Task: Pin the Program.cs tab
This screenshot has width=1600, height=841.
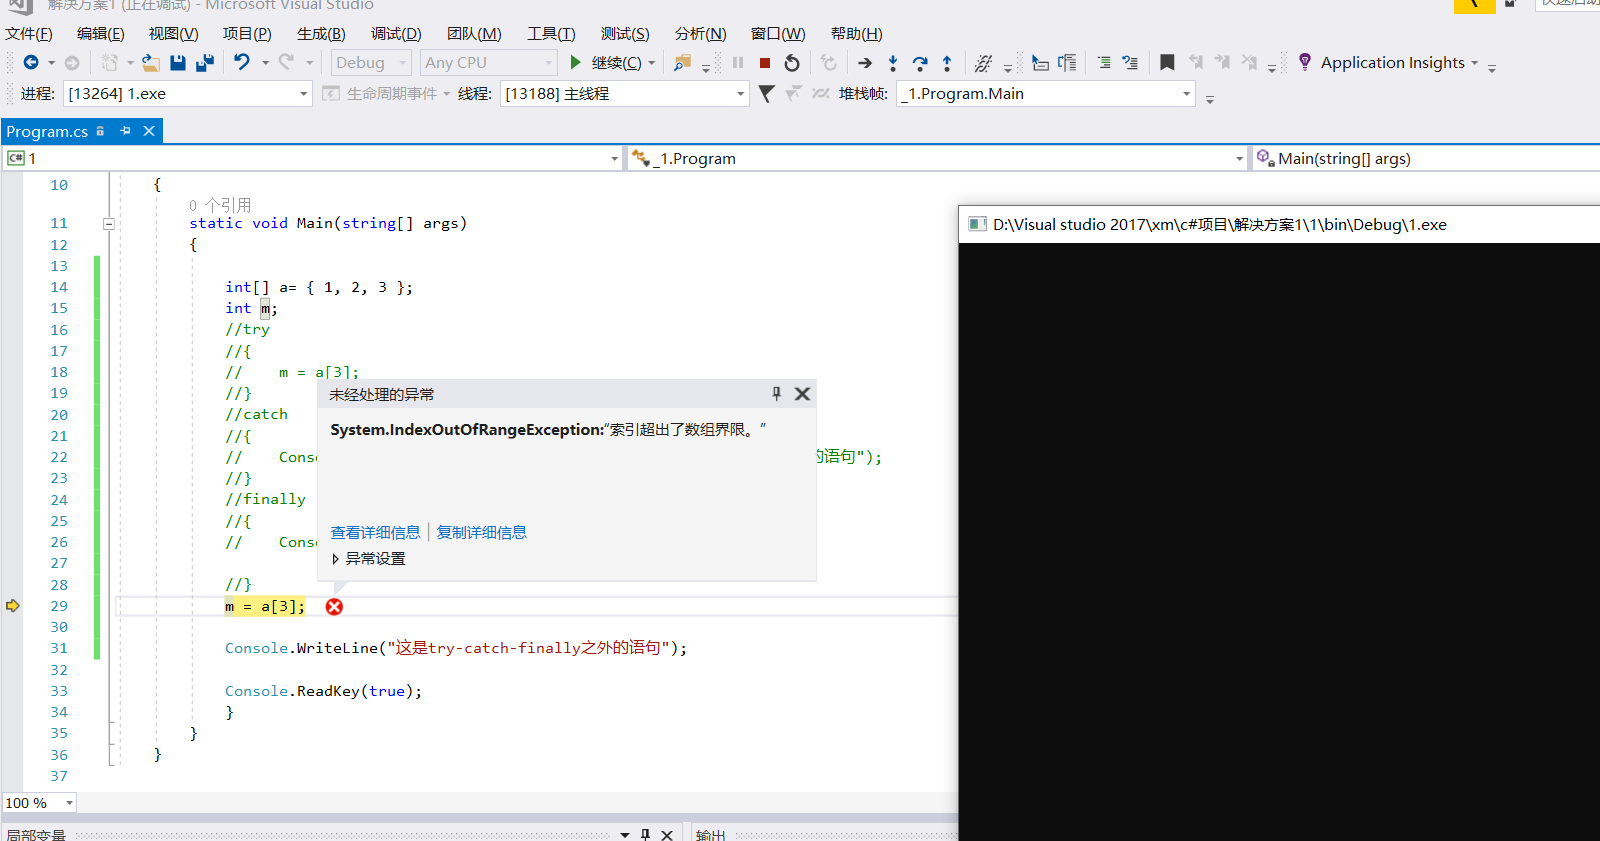Action: tap(125, 131)
